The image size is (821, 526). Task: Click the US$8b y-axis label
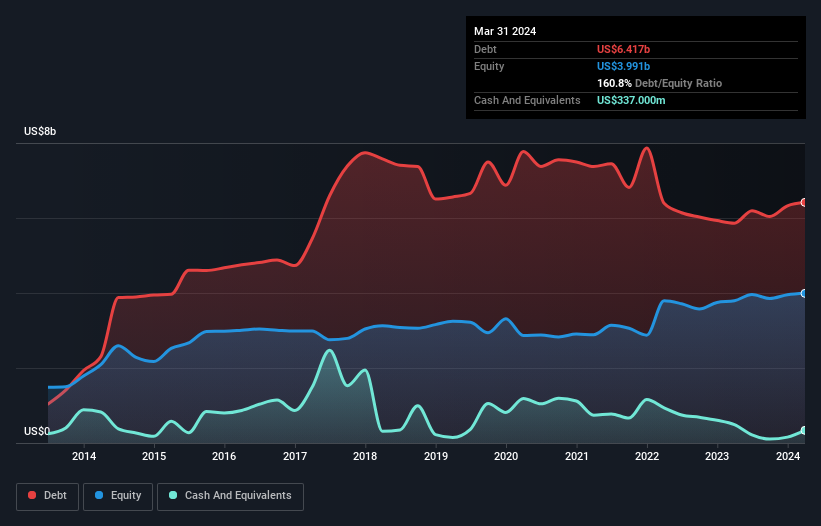(x=40, y=131)
